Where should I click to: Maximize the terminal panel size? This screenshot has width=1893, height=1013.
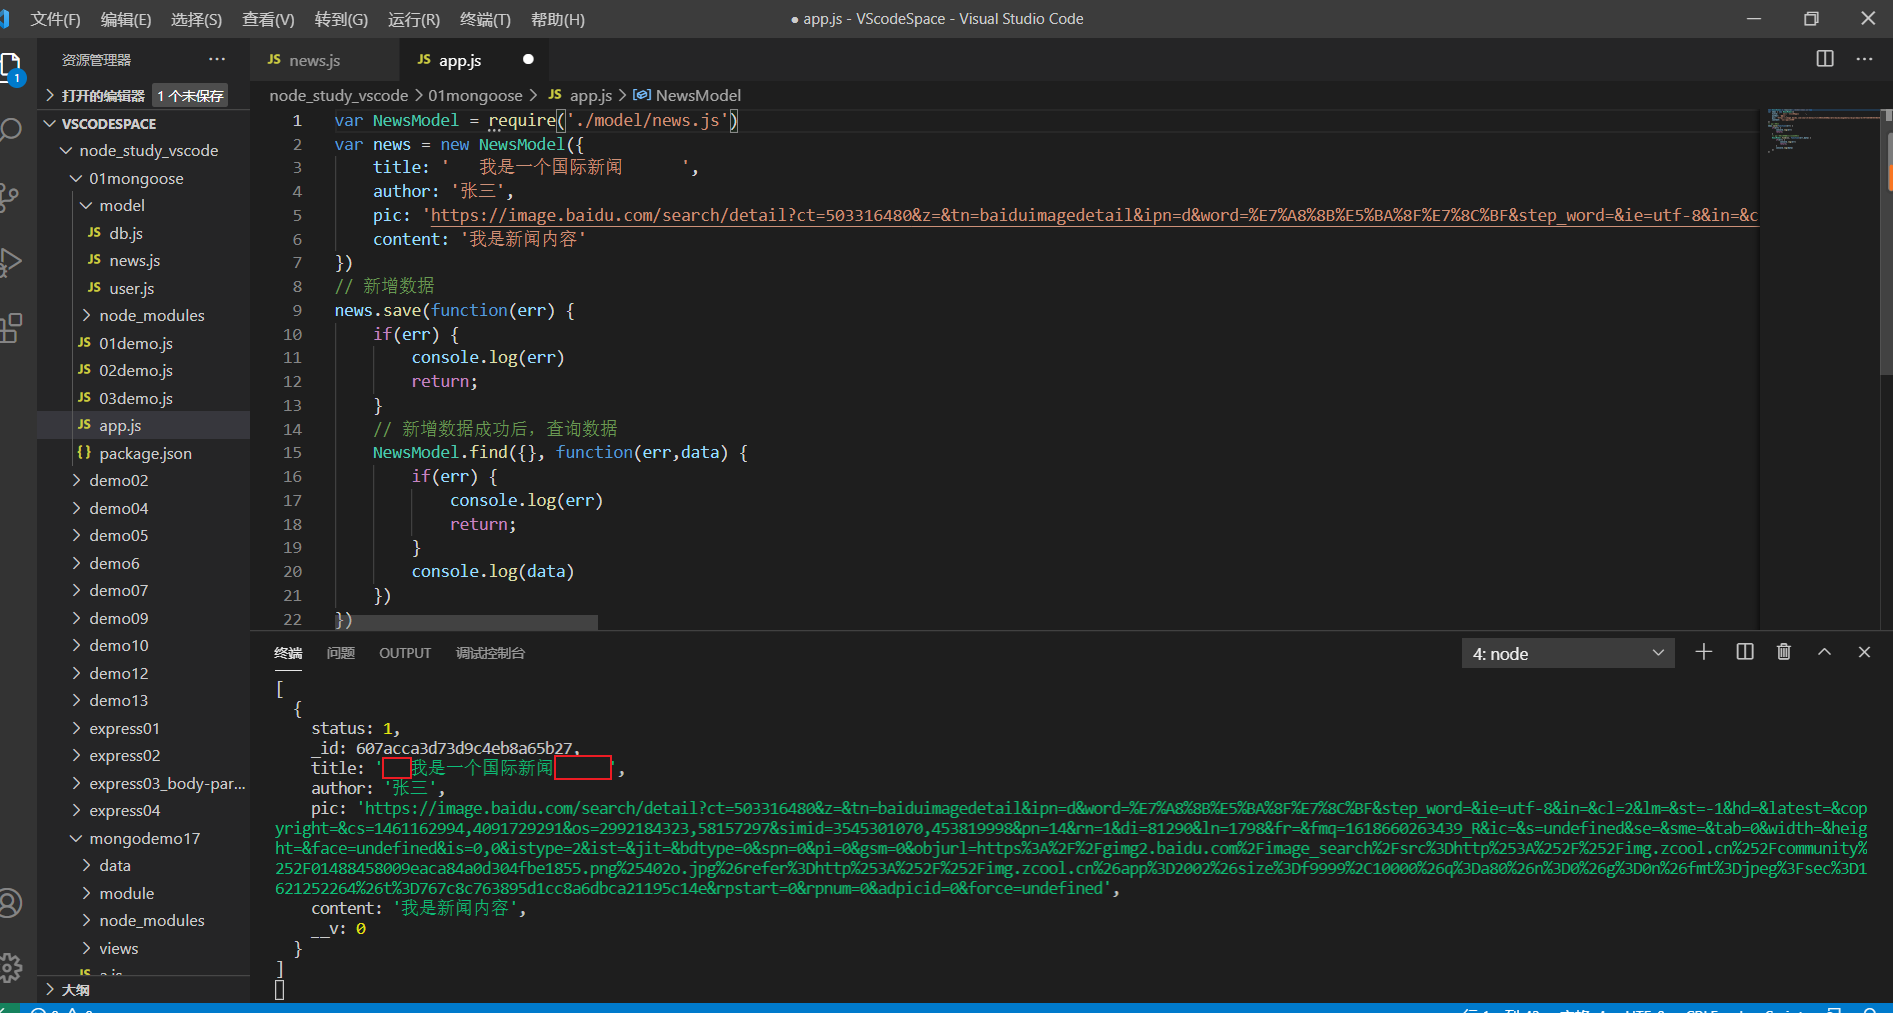[1824, 652]
